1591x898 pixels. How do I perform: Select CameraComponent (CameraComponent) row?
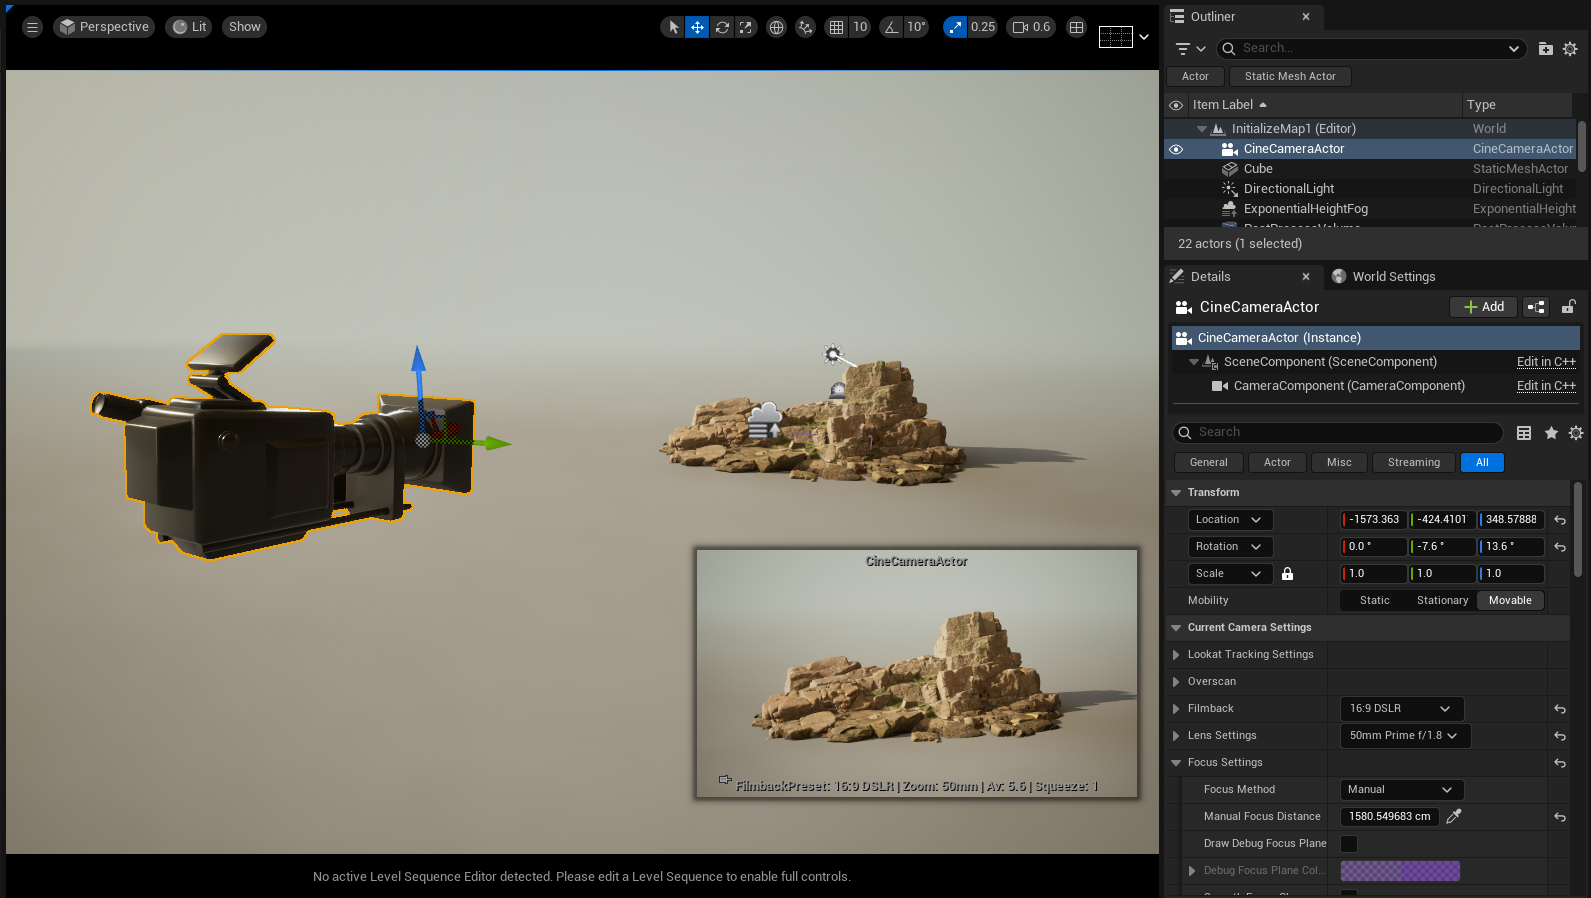point(1349,386)
